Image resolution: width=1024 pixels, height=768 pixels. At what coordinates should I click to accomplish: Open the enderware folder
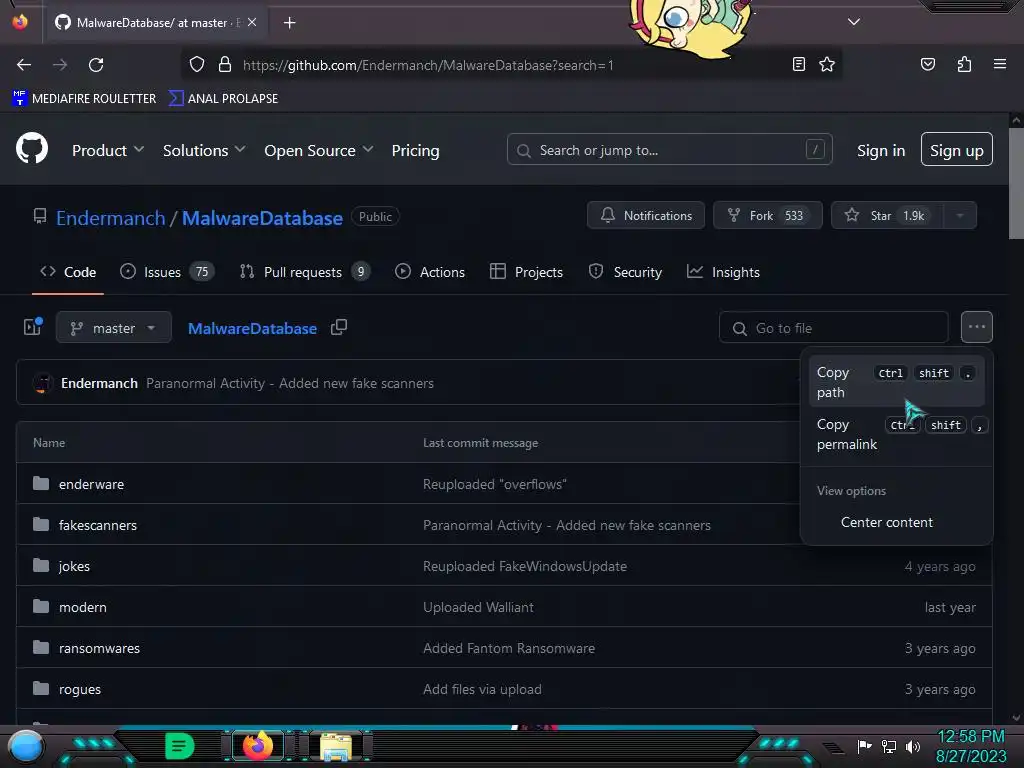91,484
